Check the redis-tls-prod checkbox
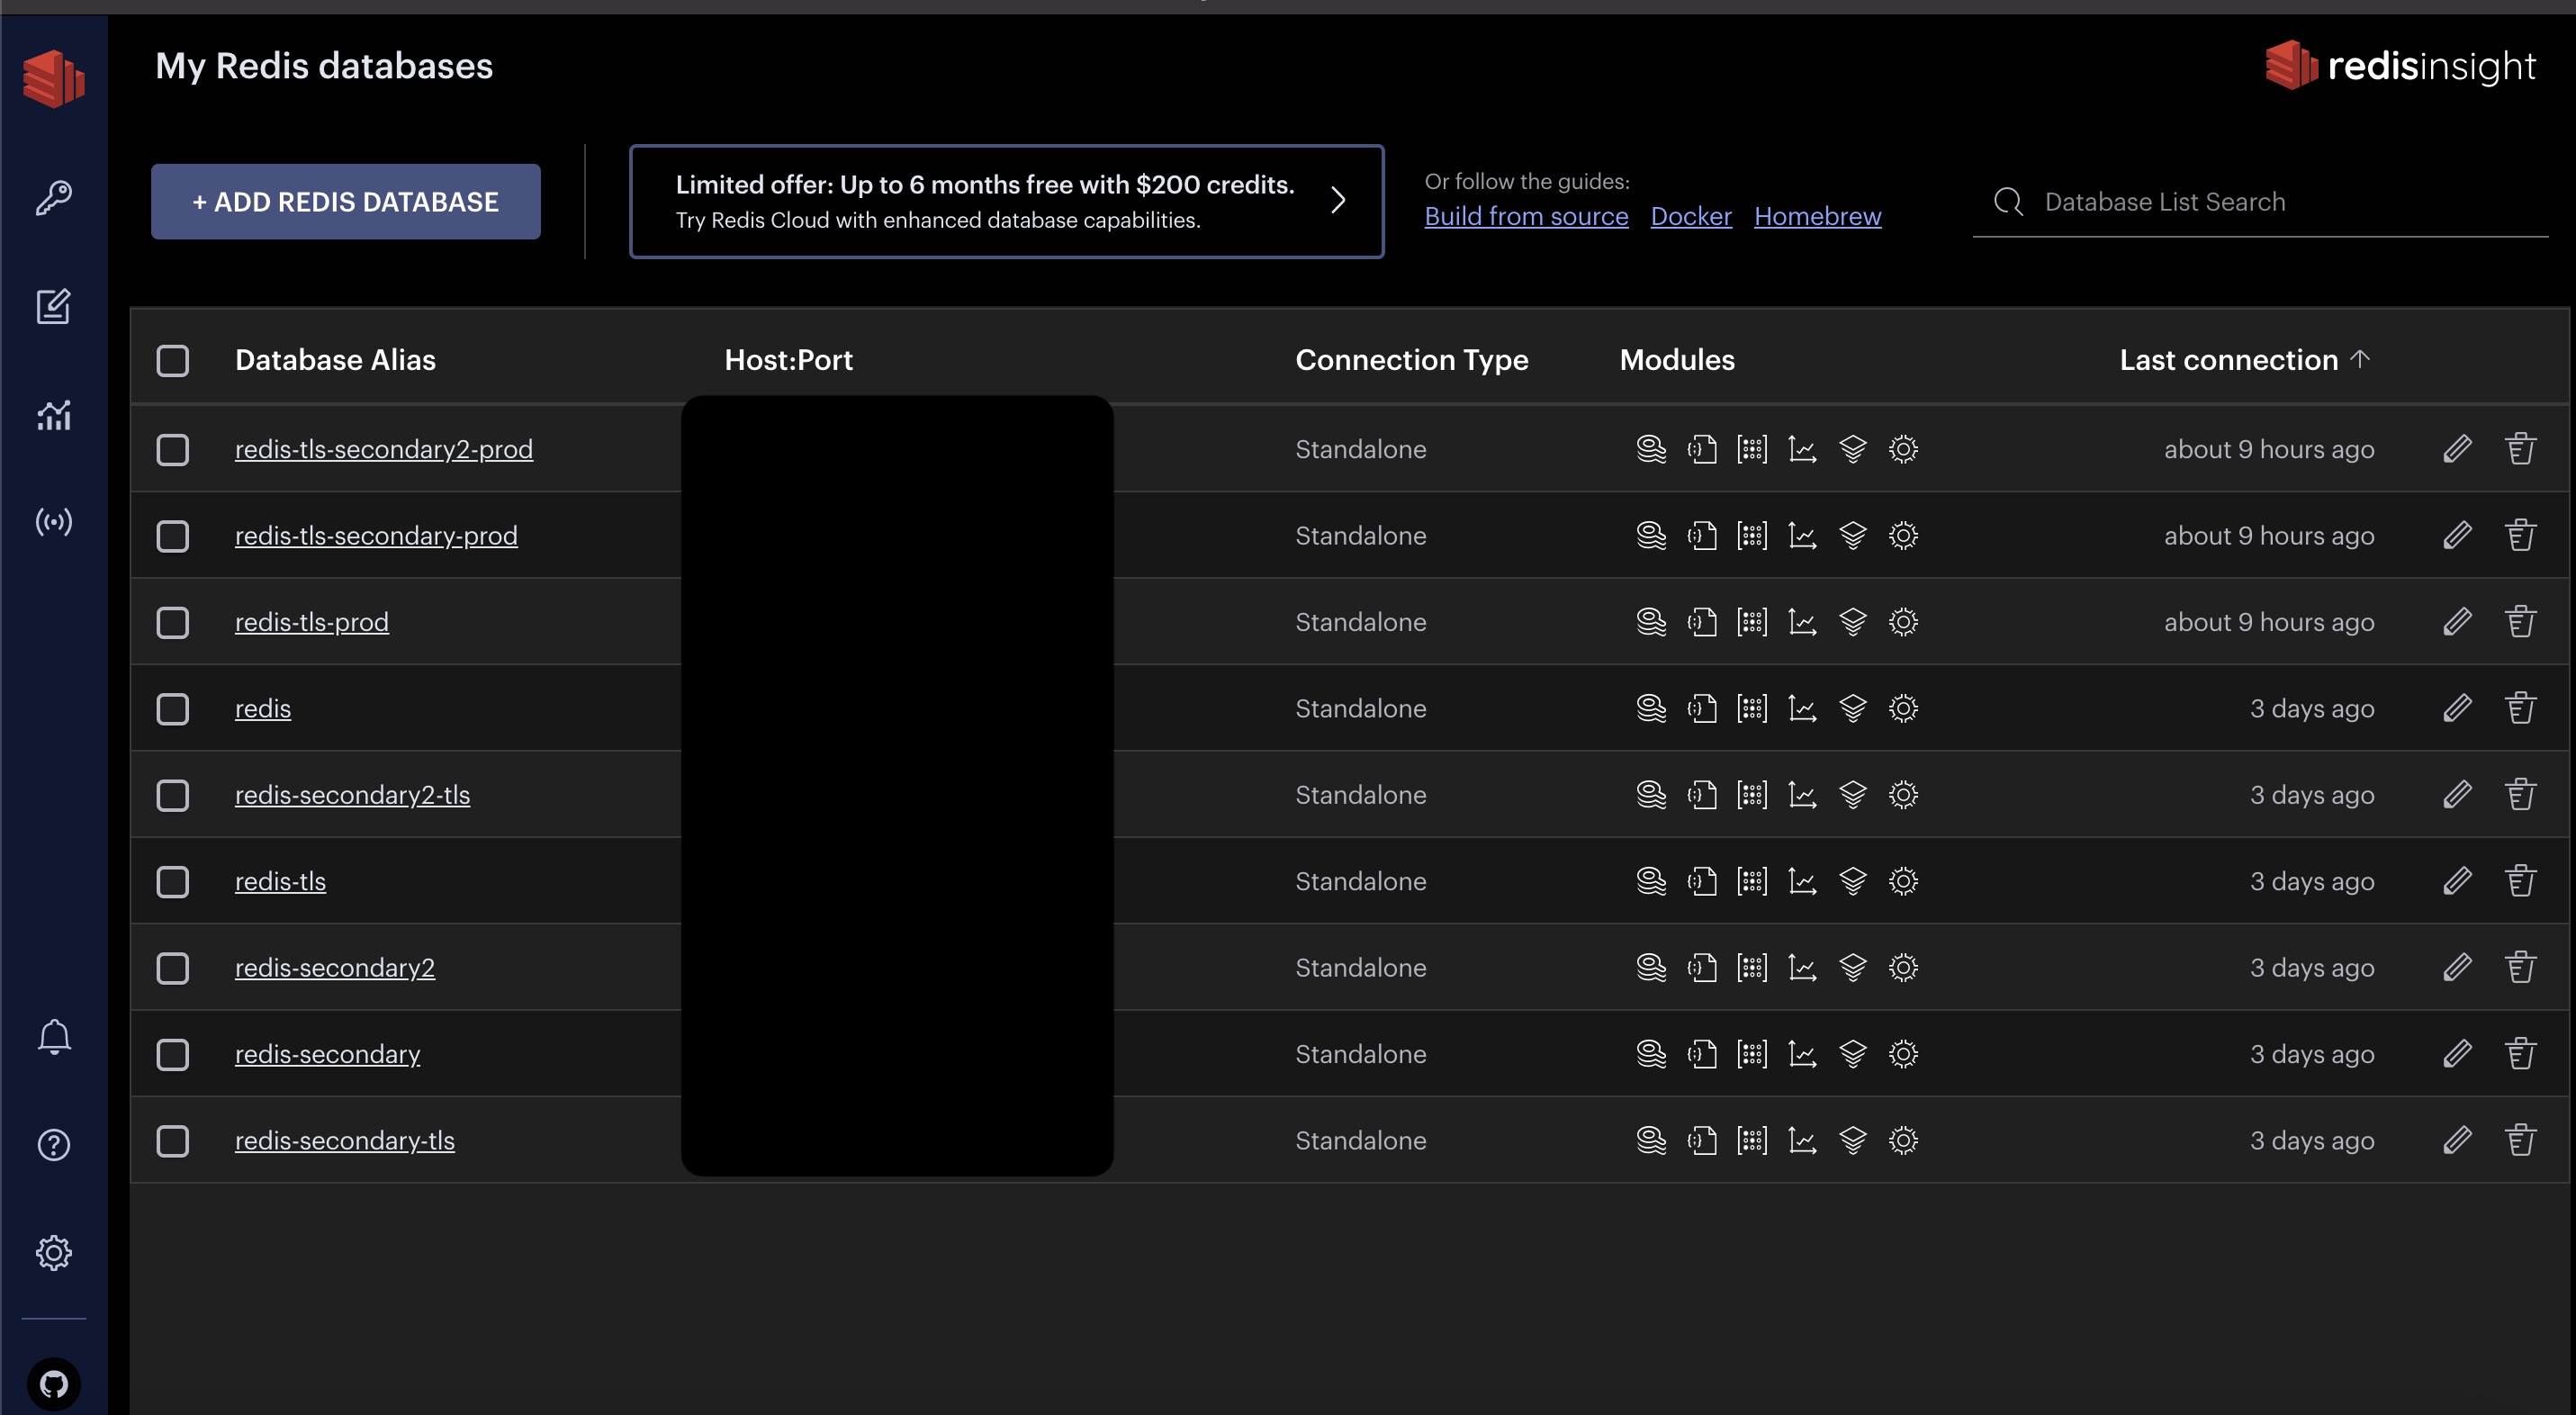 (173, 623)
